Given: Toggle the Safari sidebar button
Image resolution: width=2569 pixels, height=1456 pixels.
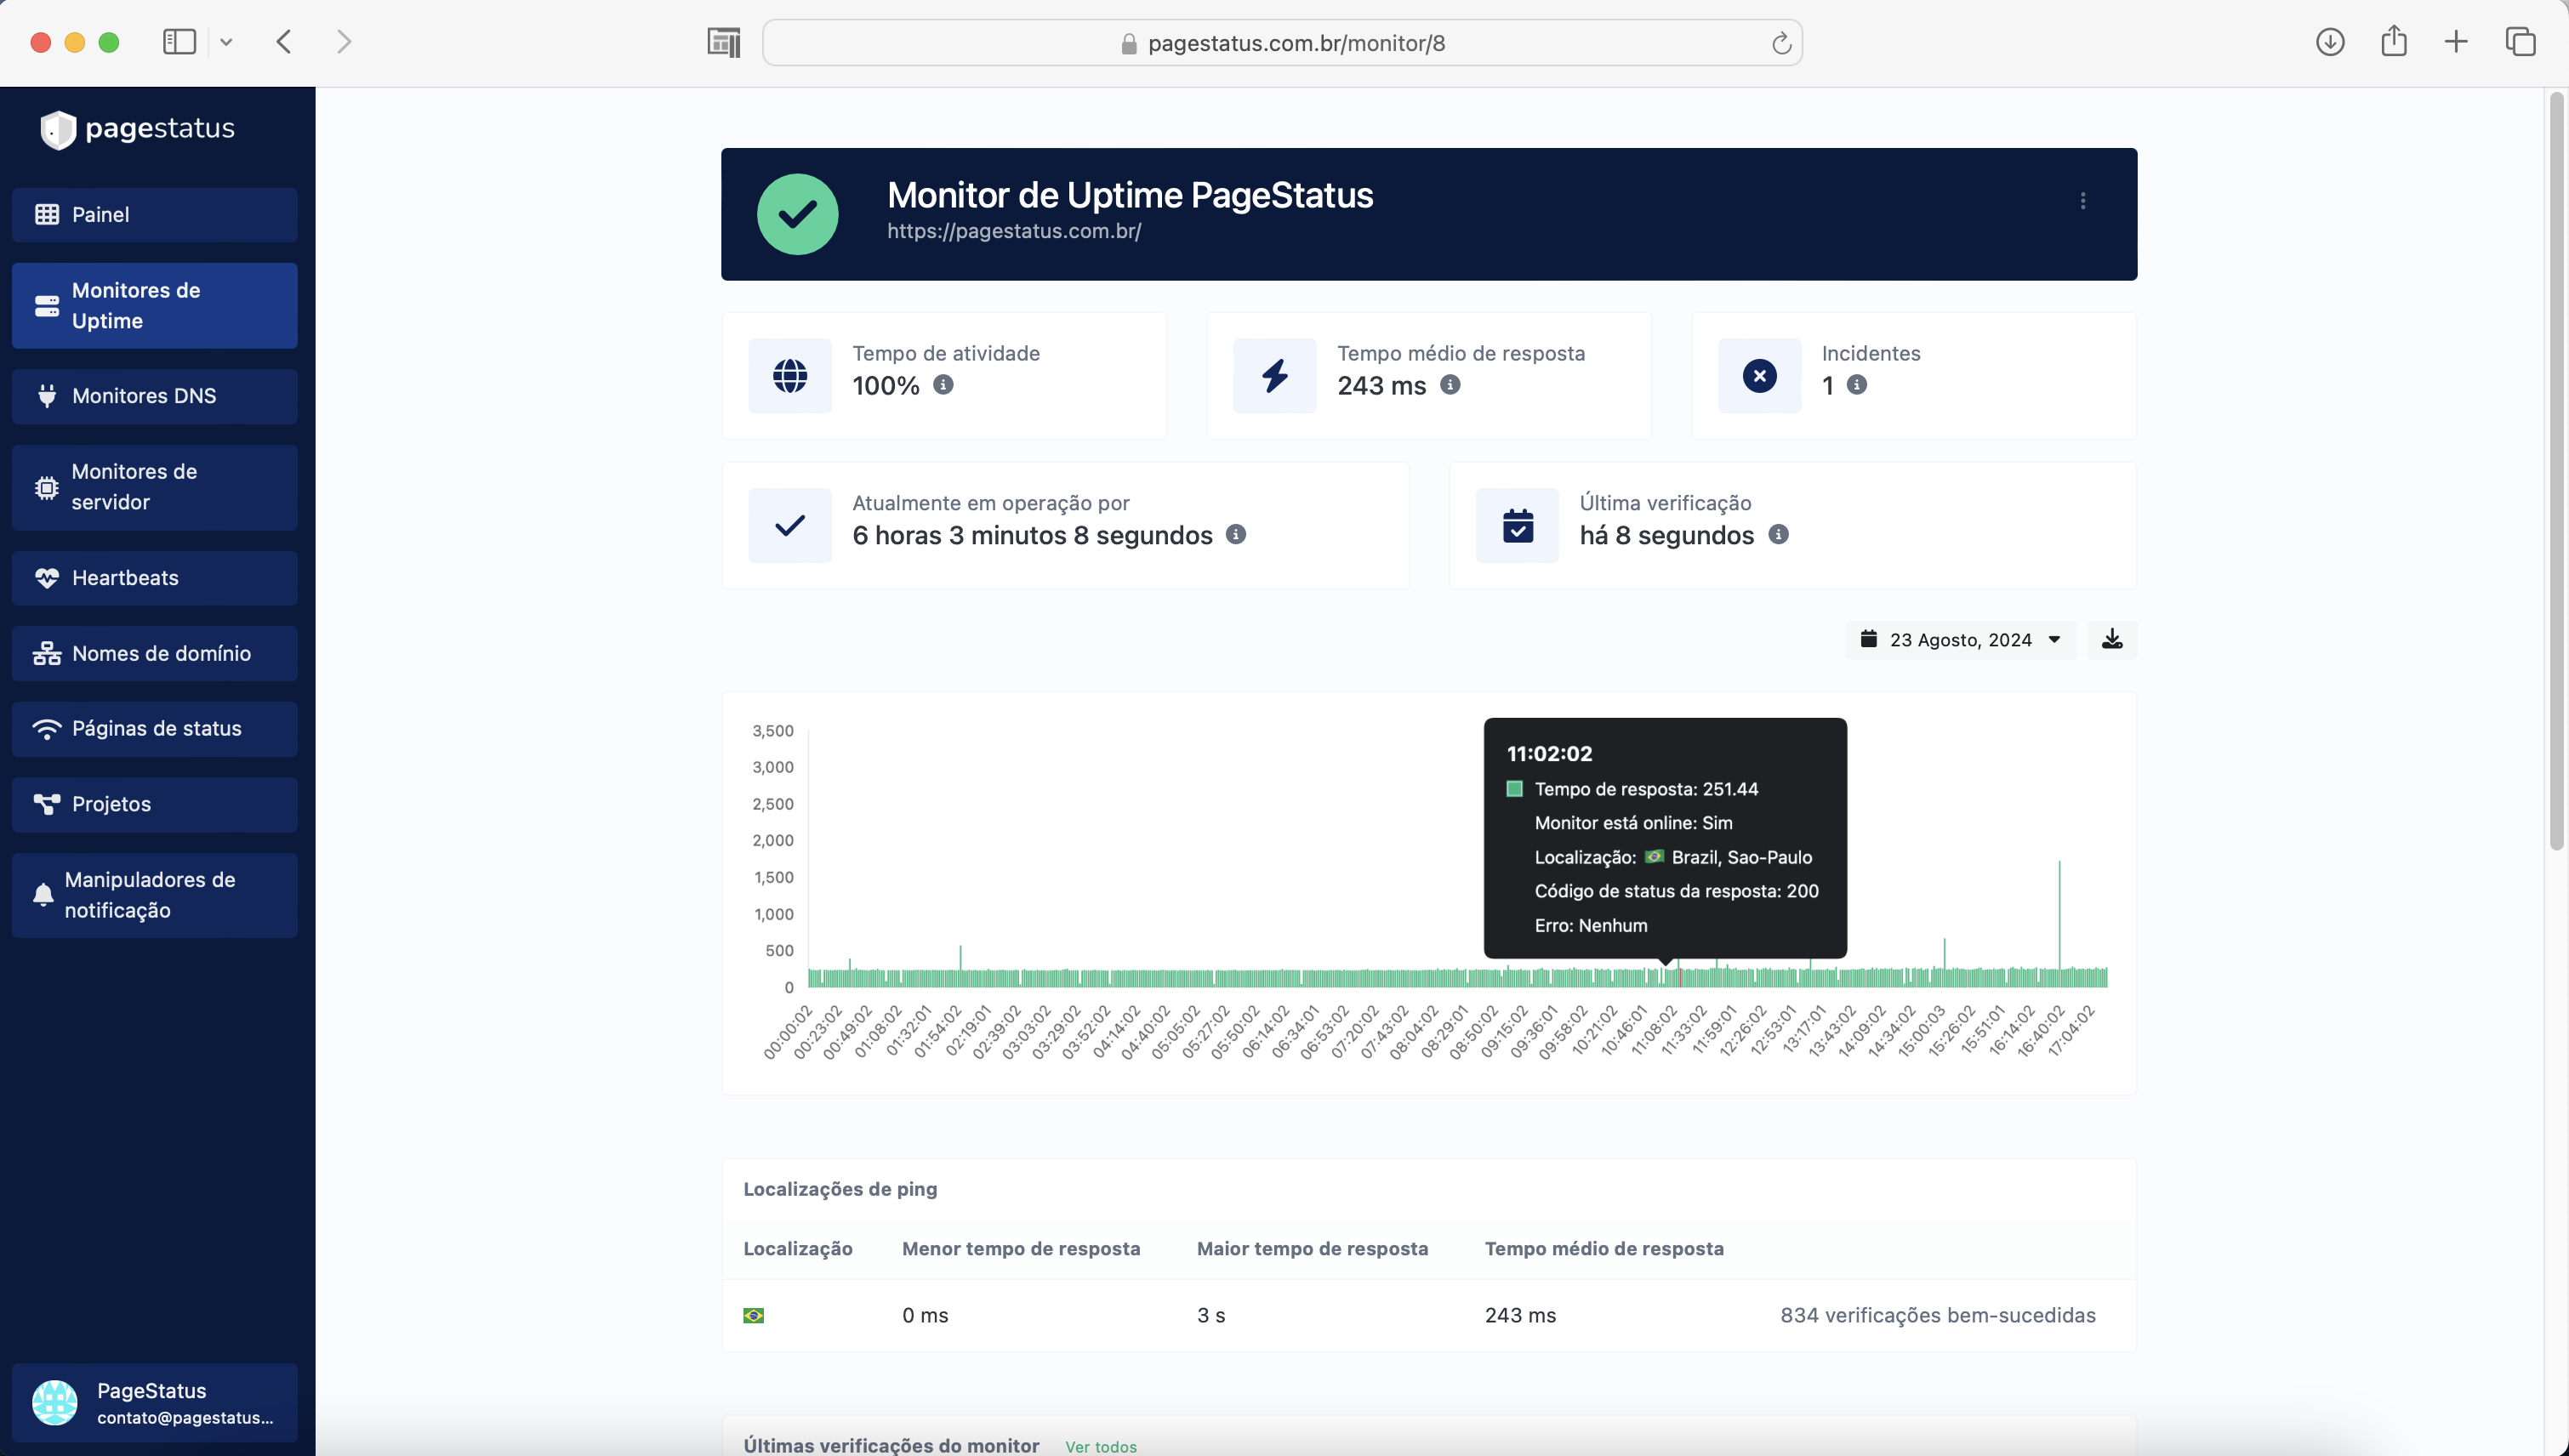Looking at the screenshot, I should pos(179,42).
